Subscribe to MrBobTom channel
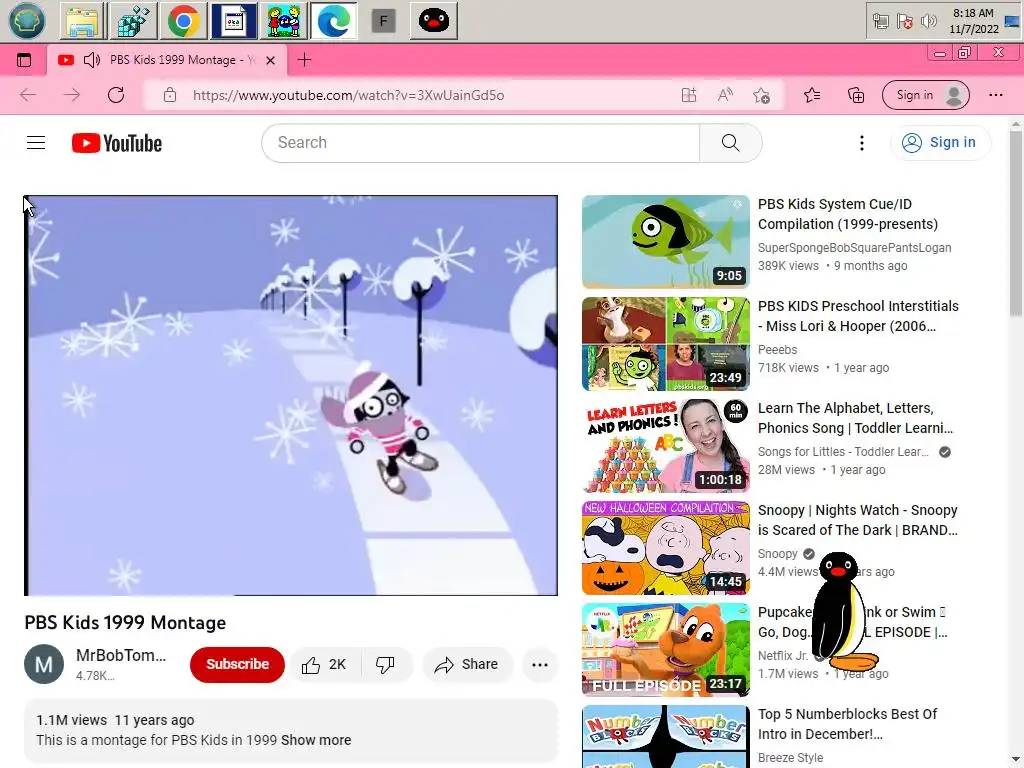The width and height of the screenshot is (1024, 768). [x=237, y=664]
